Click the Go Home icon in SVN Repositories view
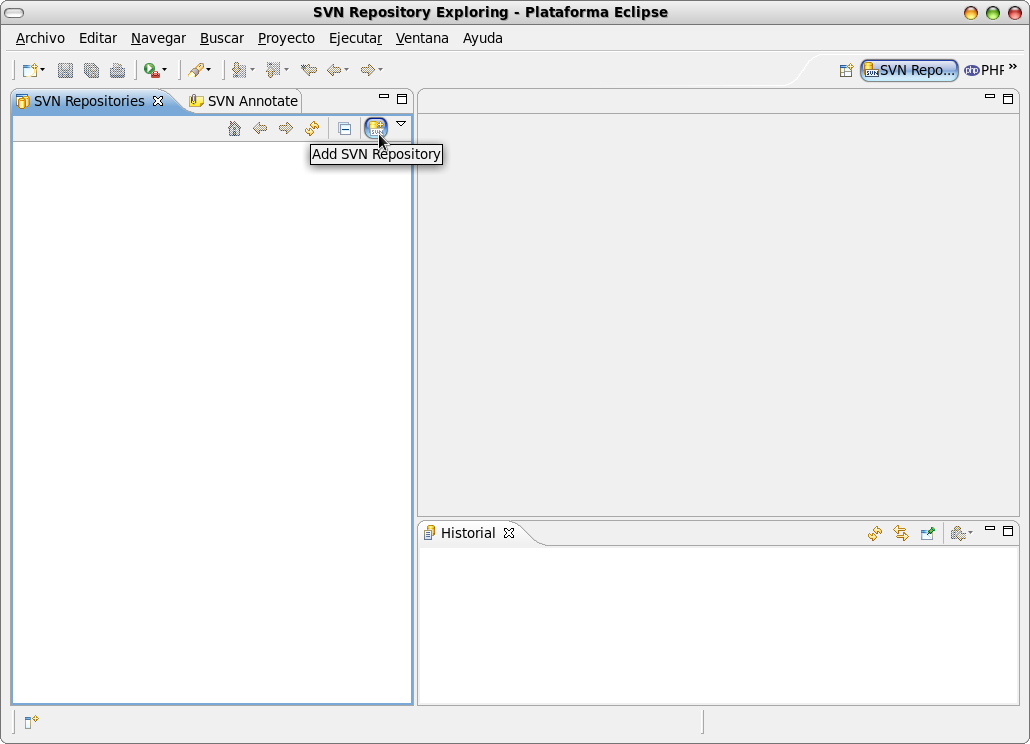The width and height of the screenshot is (1030, 744). [234, 128]
